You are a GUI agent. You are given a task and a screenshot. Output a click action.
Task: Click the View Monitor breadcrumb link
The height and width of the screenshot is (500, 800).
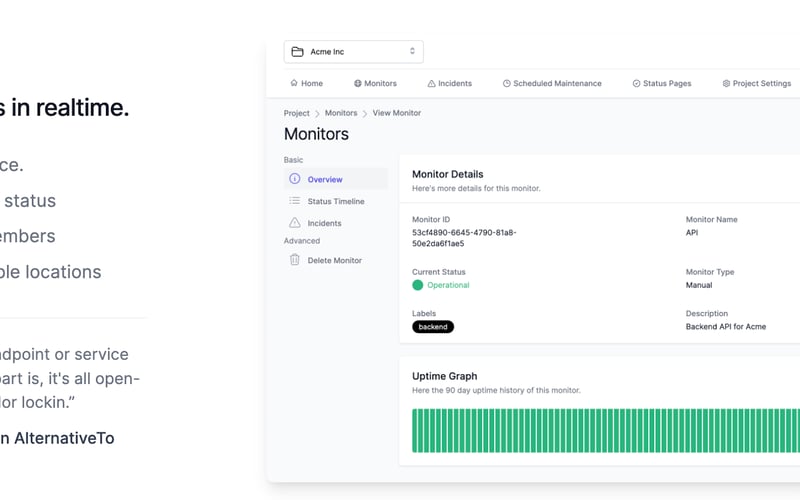point(396,113)
